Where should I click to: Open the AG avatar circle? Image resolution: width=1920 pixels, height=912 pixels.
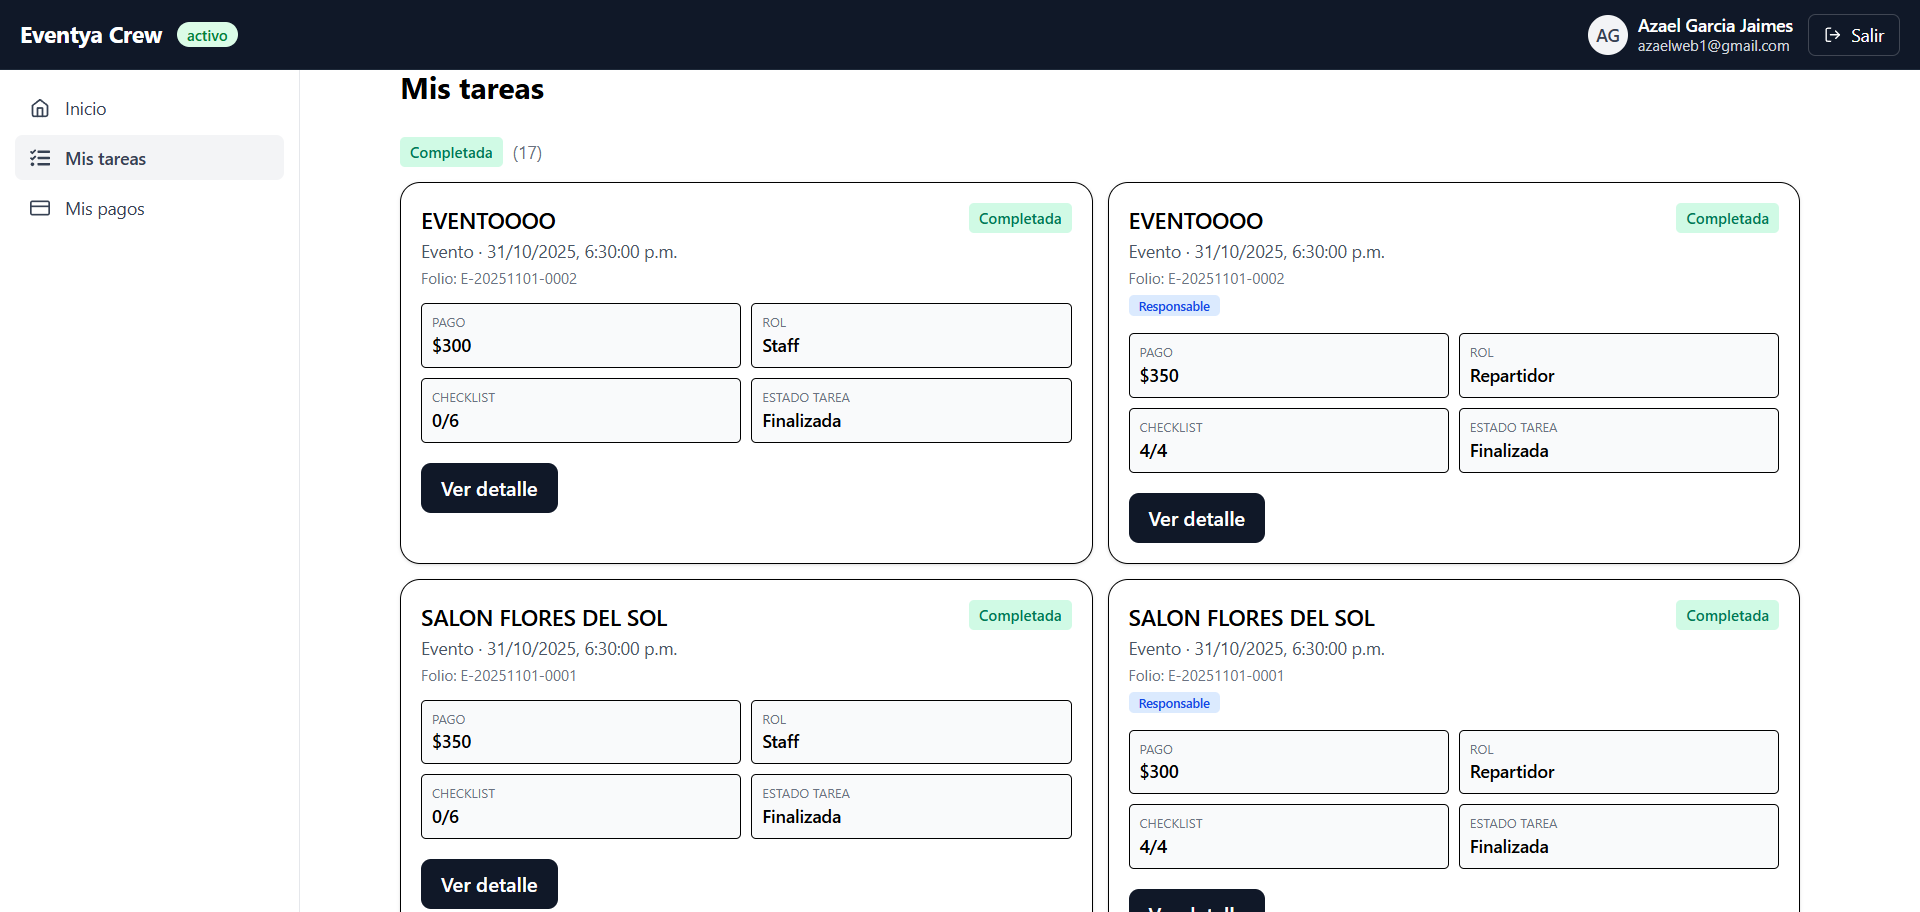(x=1607, y=34)
